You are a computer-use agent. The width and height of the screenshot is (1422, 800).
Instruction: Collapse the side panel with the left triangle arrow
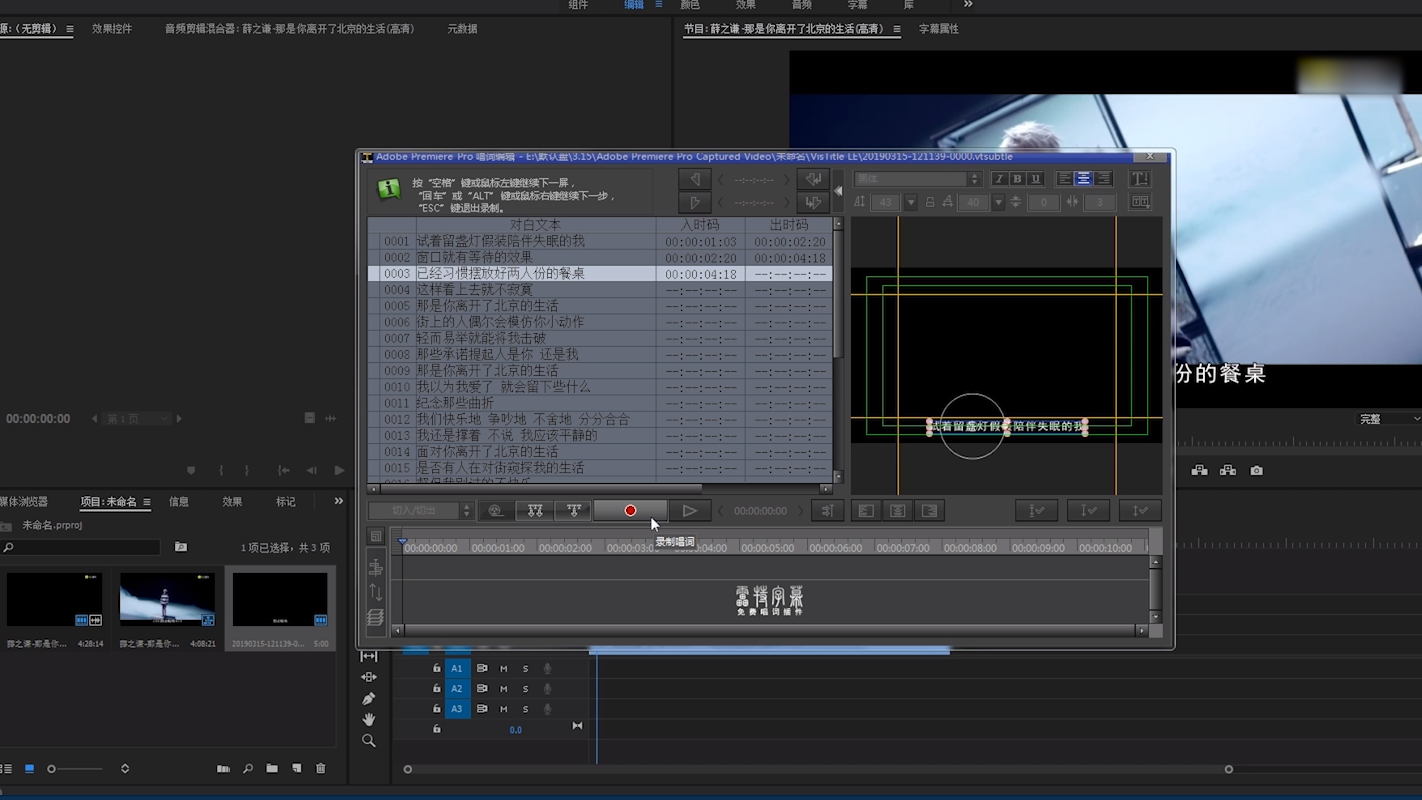point(838,190)
